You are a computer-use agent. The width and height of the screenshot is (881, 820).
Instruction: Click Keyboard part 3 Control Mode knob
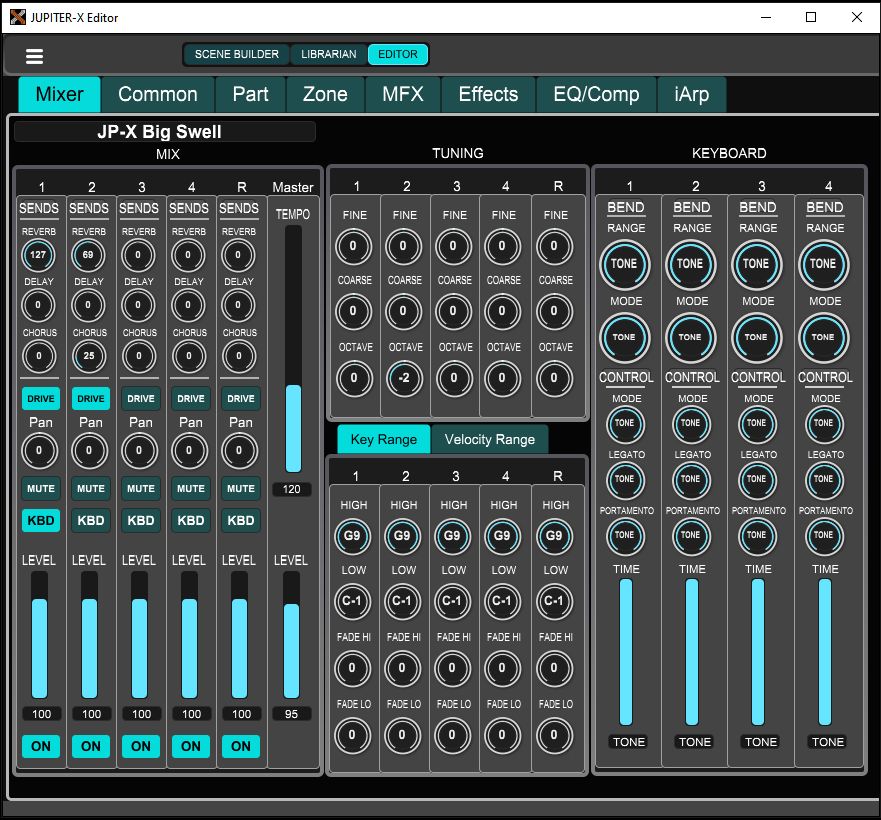(757, 424)
